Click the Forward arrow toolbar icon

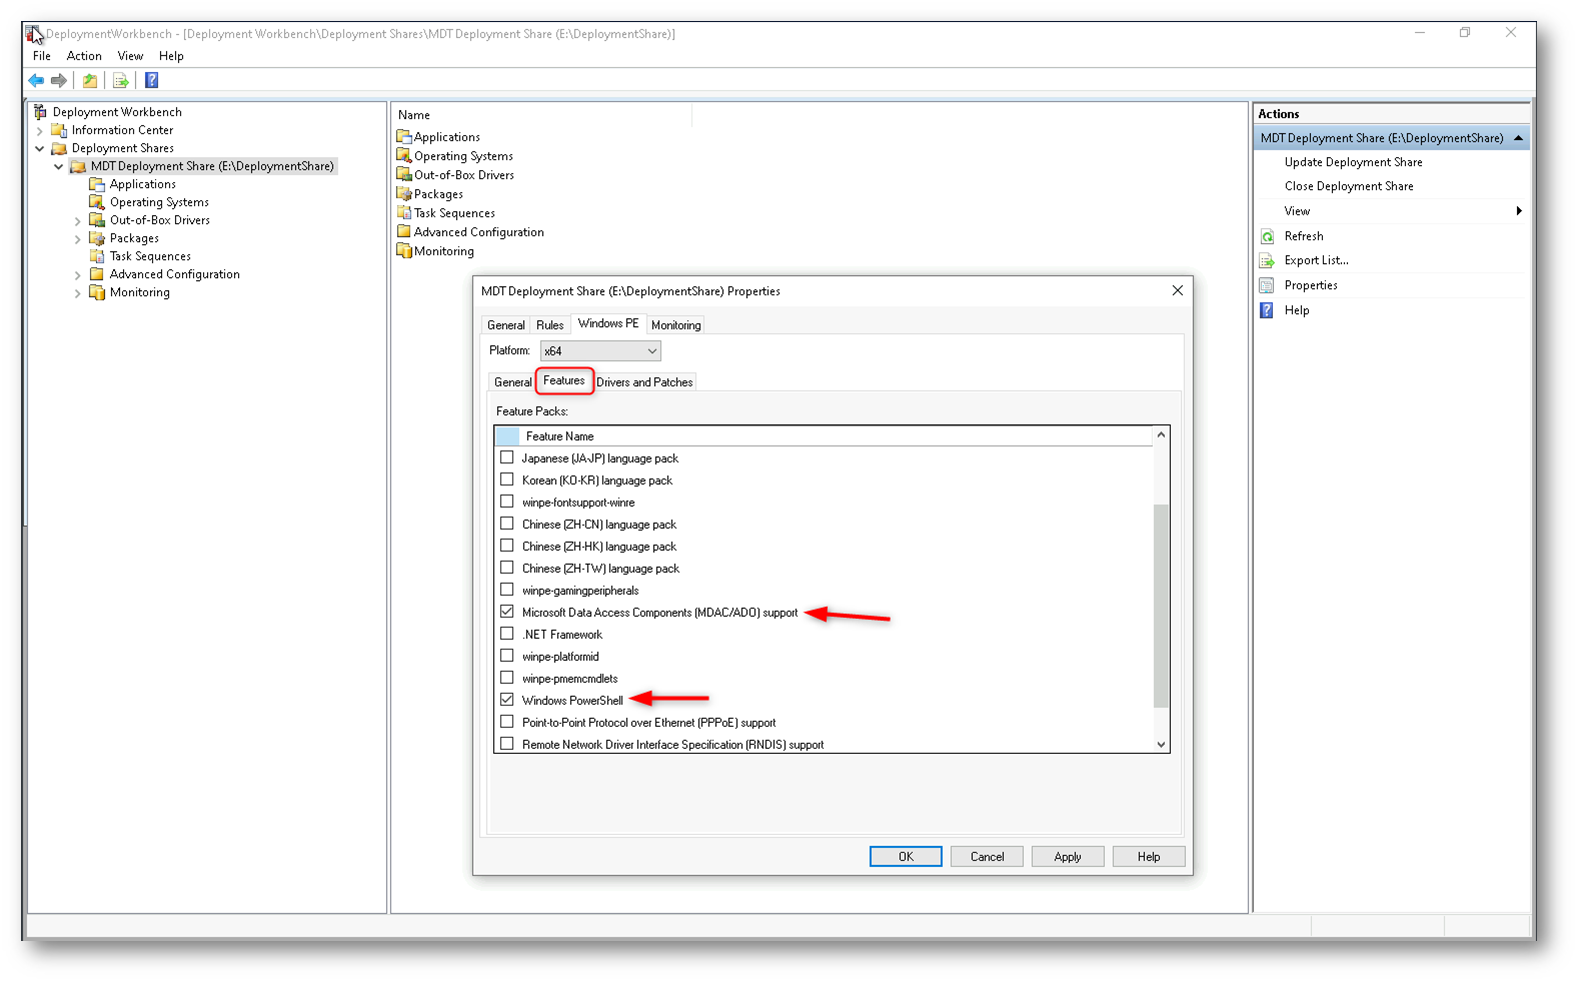59,81
